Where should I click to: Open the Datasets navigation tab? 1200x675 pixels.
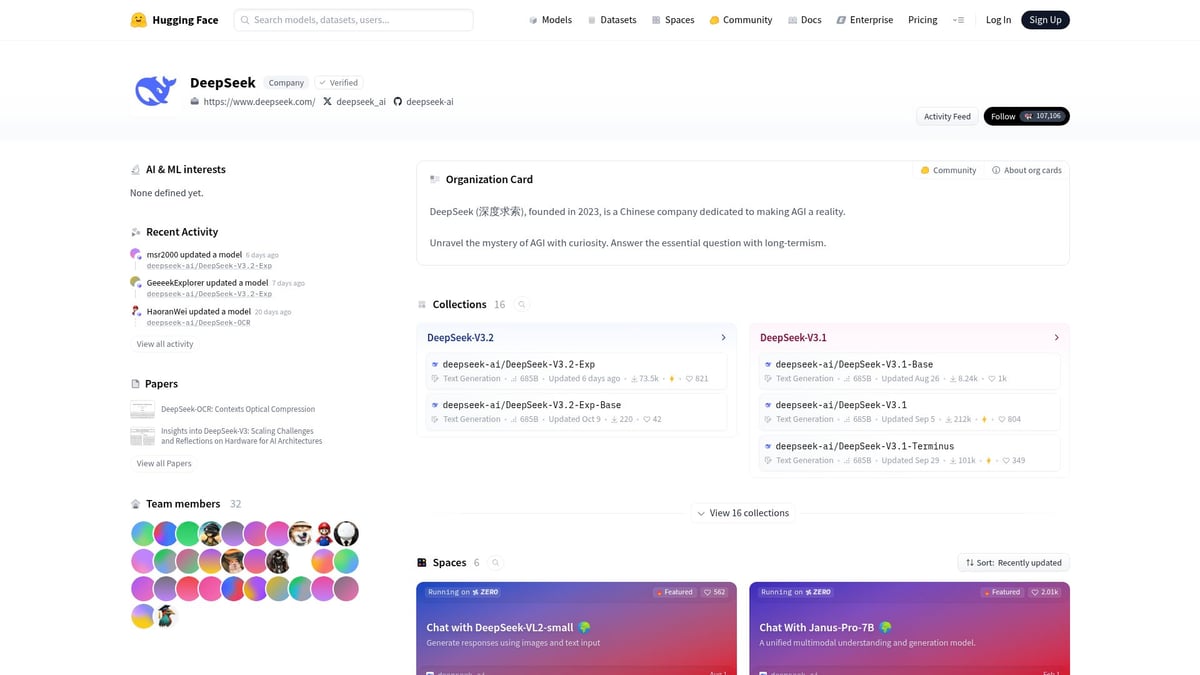point(612,20)
